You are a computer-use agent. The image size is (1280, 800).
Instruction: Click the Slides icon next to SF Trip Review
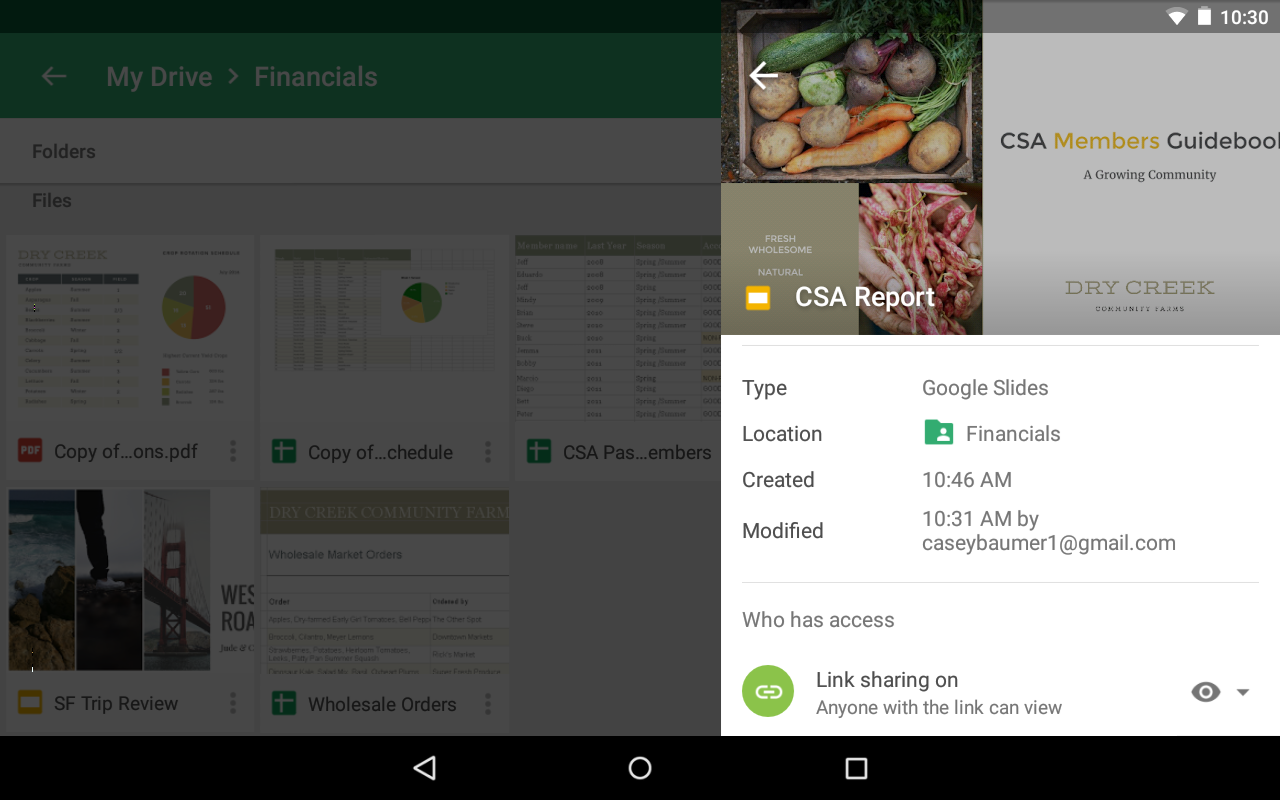(30, 703)
